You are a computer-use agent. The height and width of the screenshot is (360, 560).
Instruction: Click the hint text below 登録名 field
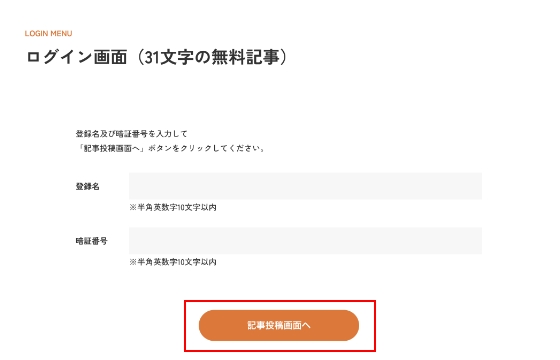point(173,208)
